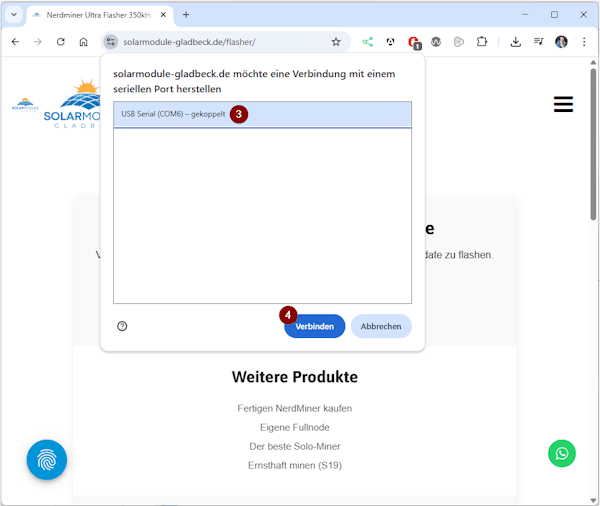The width and height of the screenshot is (600, 506).
Task: Open the tab search dropdown arrow
Action: [x=14, y=15]
